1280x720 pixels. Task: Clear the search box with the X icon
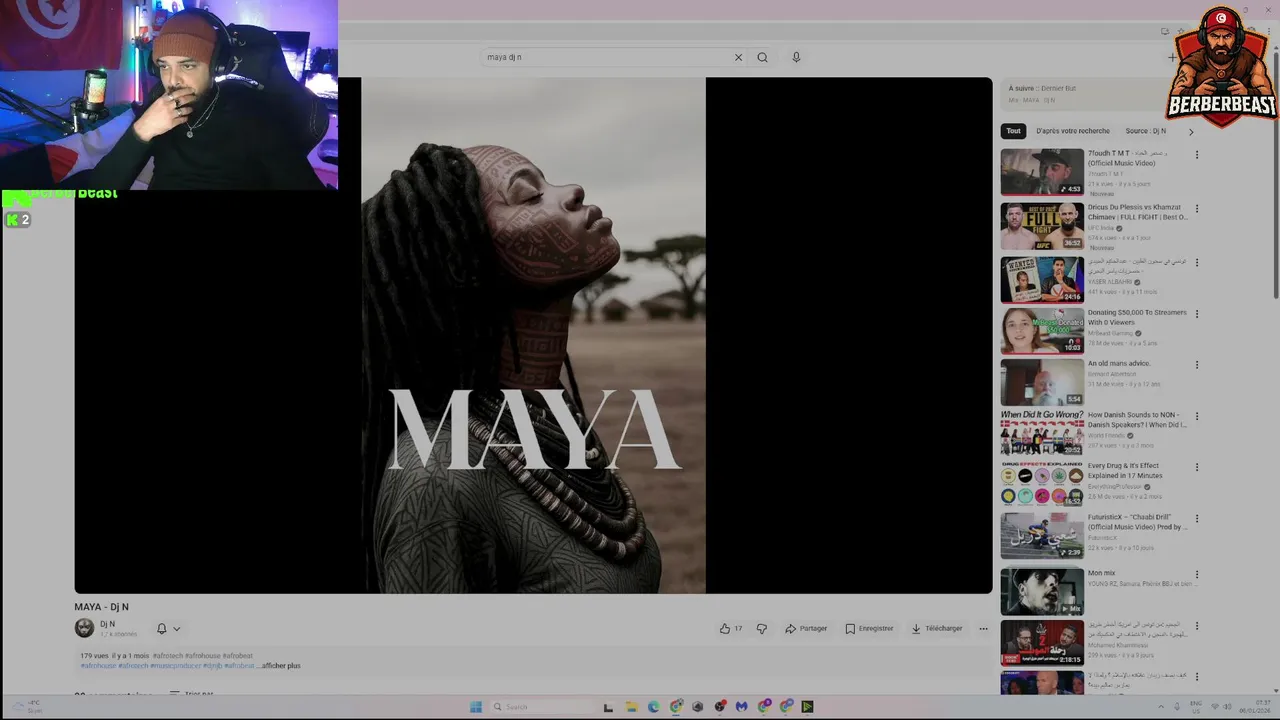[738, 57]
